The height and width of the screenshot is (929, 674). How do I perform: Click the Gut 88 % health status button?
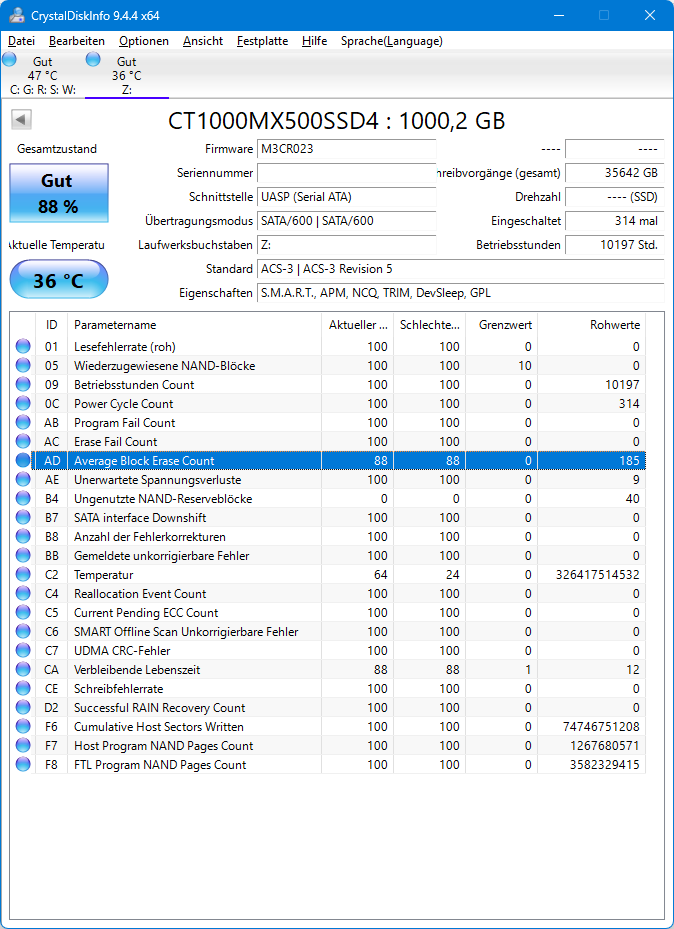pos(59,194)
